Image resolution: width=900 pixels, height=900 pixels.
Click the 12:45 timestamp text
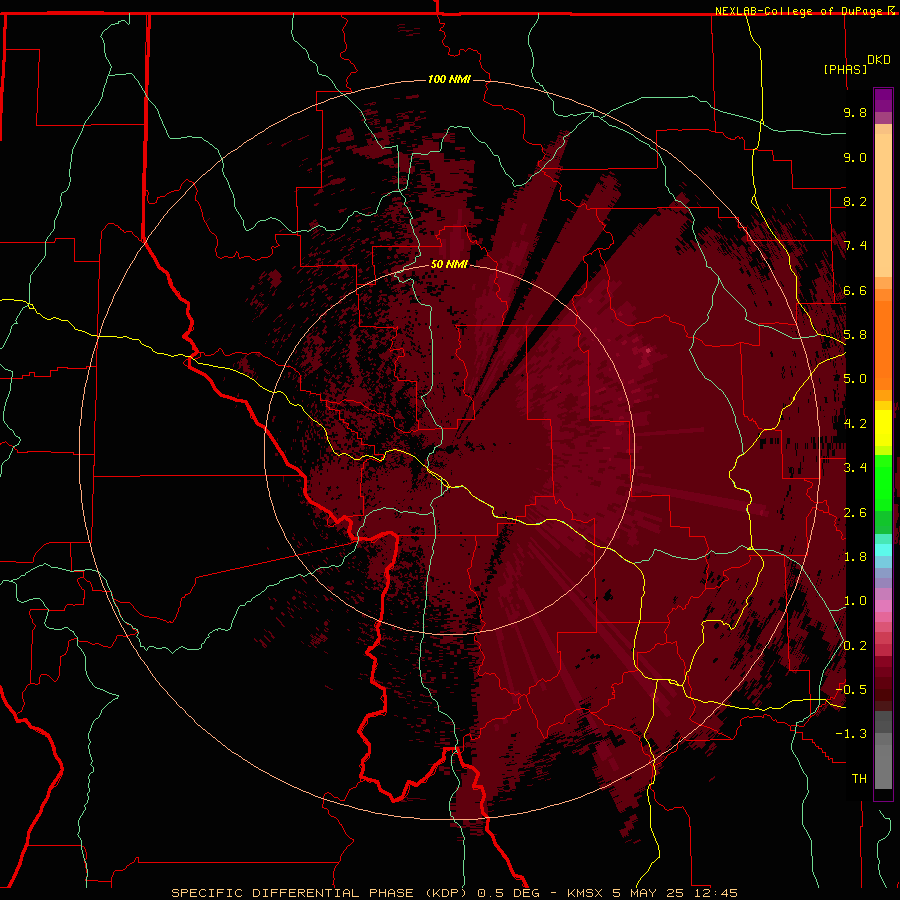point(715,893)
